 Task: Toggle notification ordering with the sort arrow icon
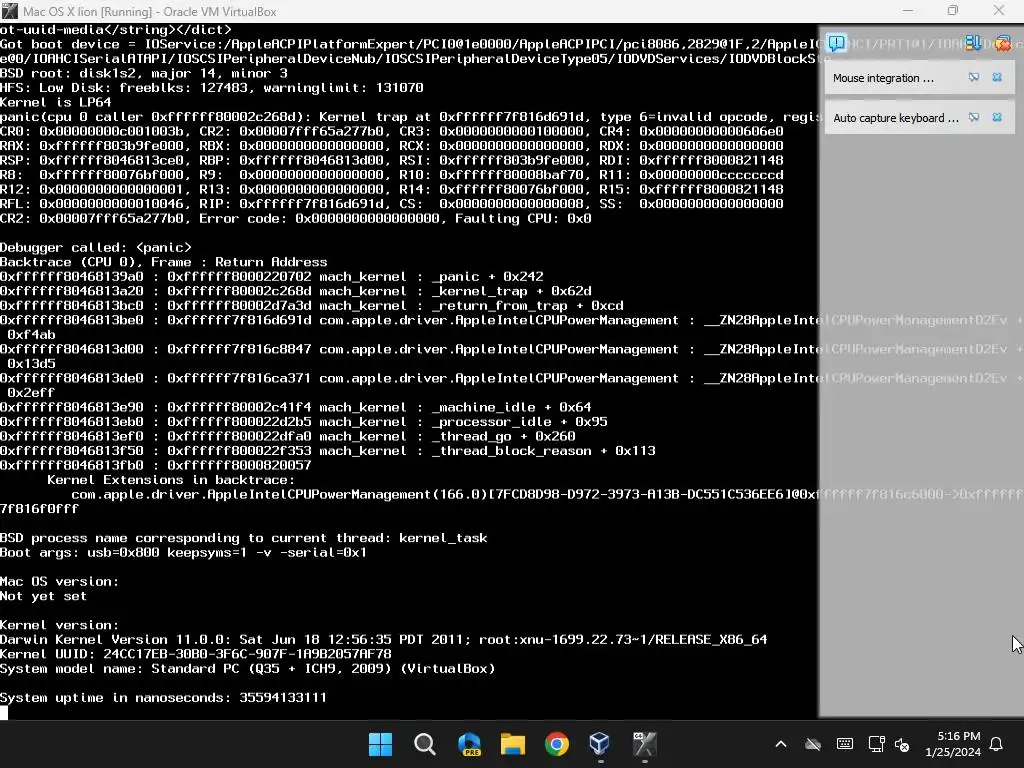[973, 43]
